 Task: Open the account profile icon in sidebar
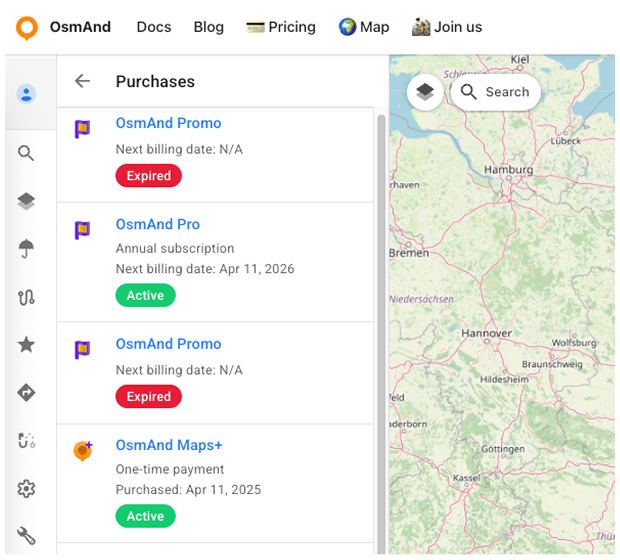[27, 95]
